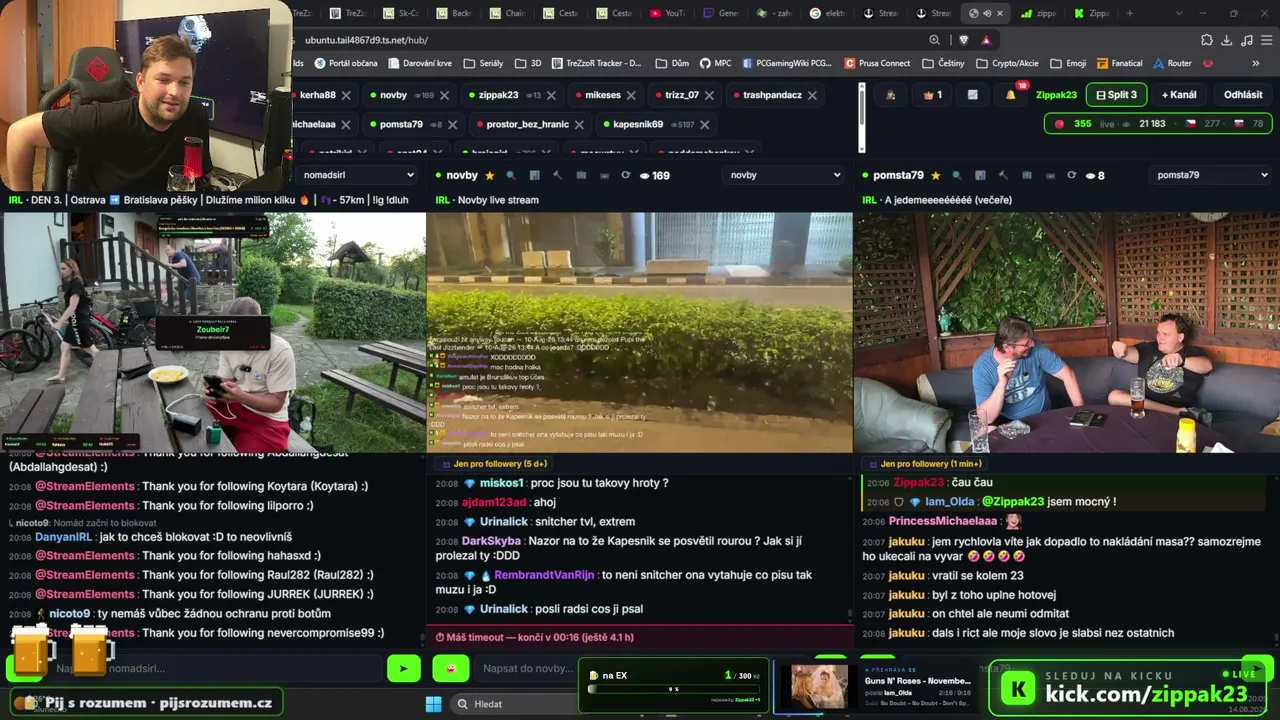The image size is (1280, 720).
Task: Open search icon in novby stream header
Action: [x=511, y=175]
